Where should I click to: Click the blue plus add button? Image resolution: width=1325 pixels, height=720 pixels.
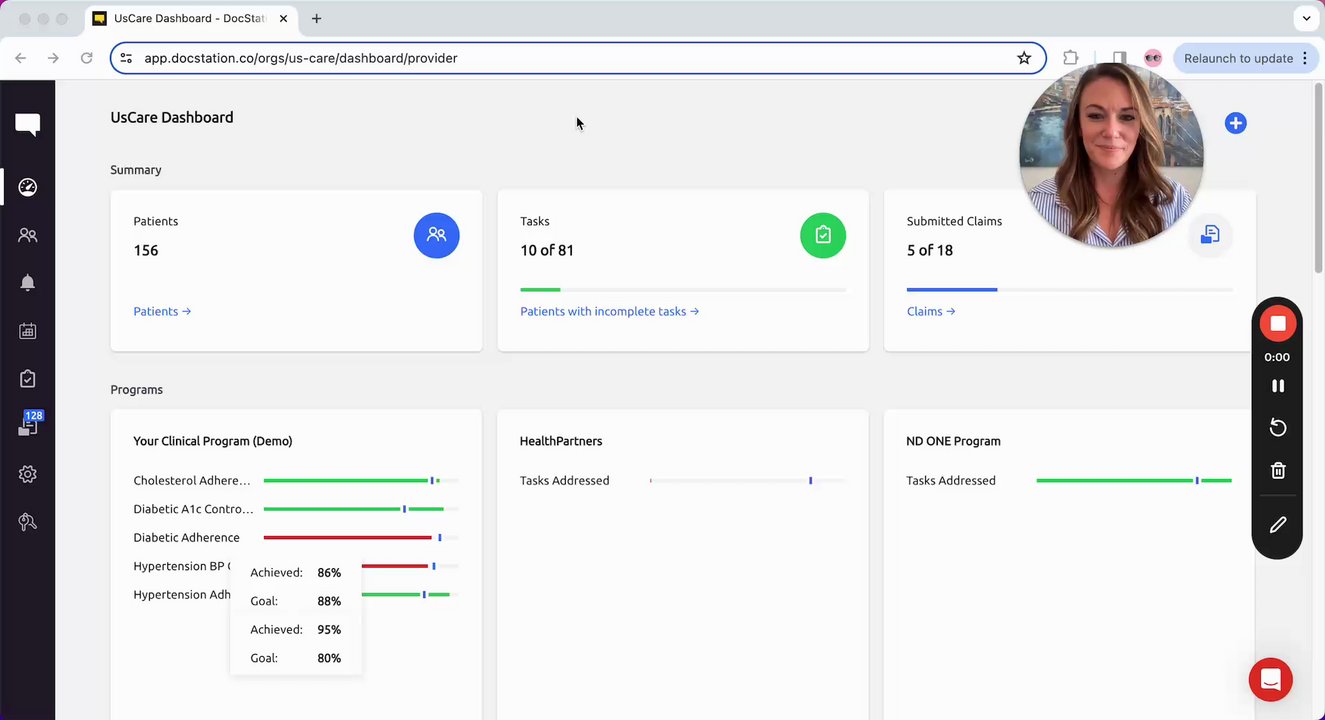click(x=1236, y=123)
